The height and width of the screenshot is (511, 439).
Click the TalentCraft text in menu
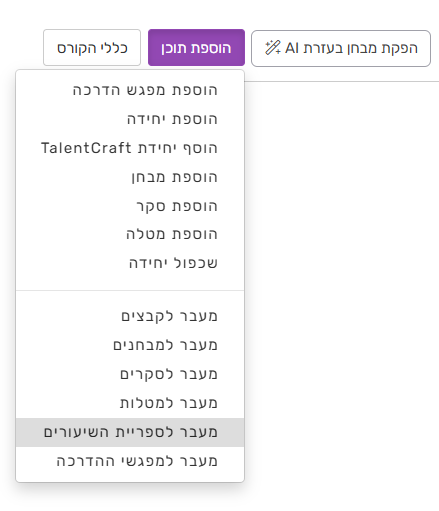86,148
